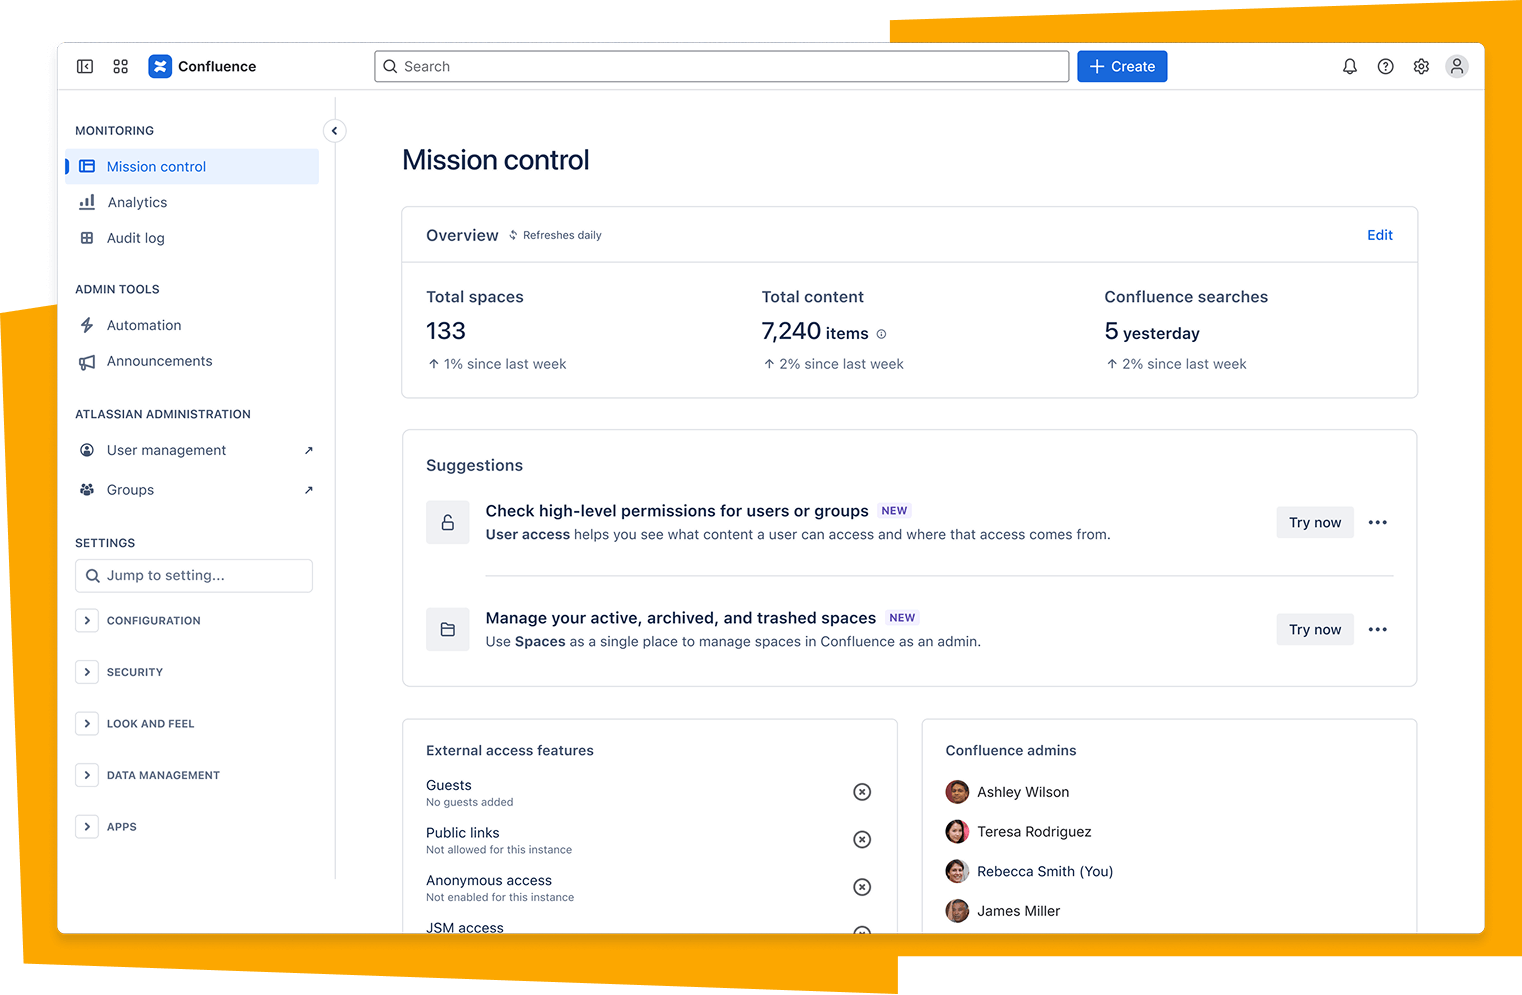Image resolution: width=1522 pixels, height=995 pixels.
Task: Click the notifications bell icon
Action: pos(1349,67)
